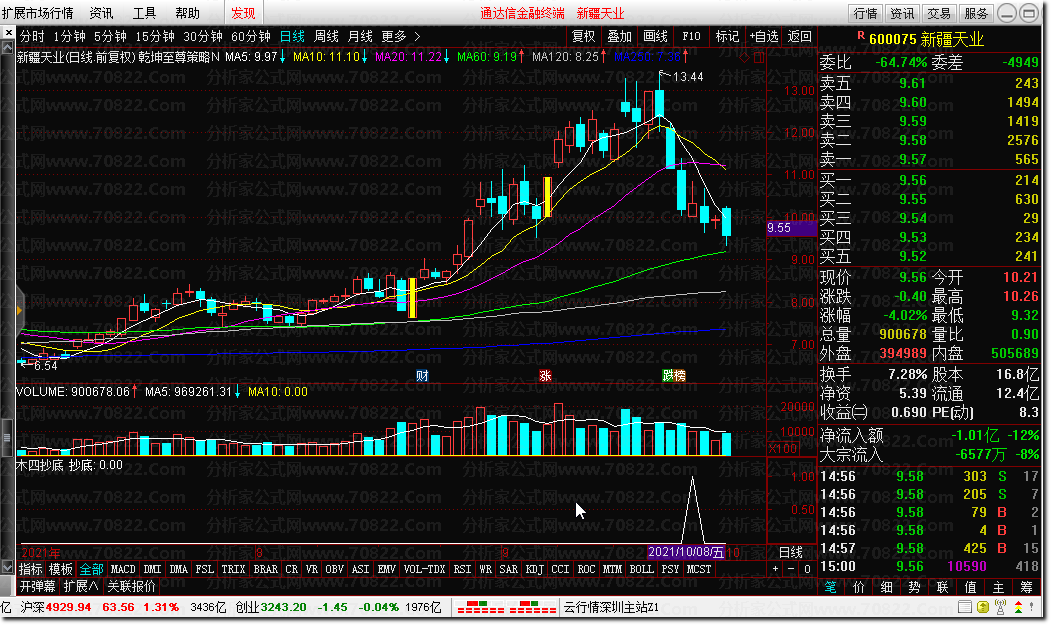
Task: Click the 服务 service button
Action: click(976, 13)
